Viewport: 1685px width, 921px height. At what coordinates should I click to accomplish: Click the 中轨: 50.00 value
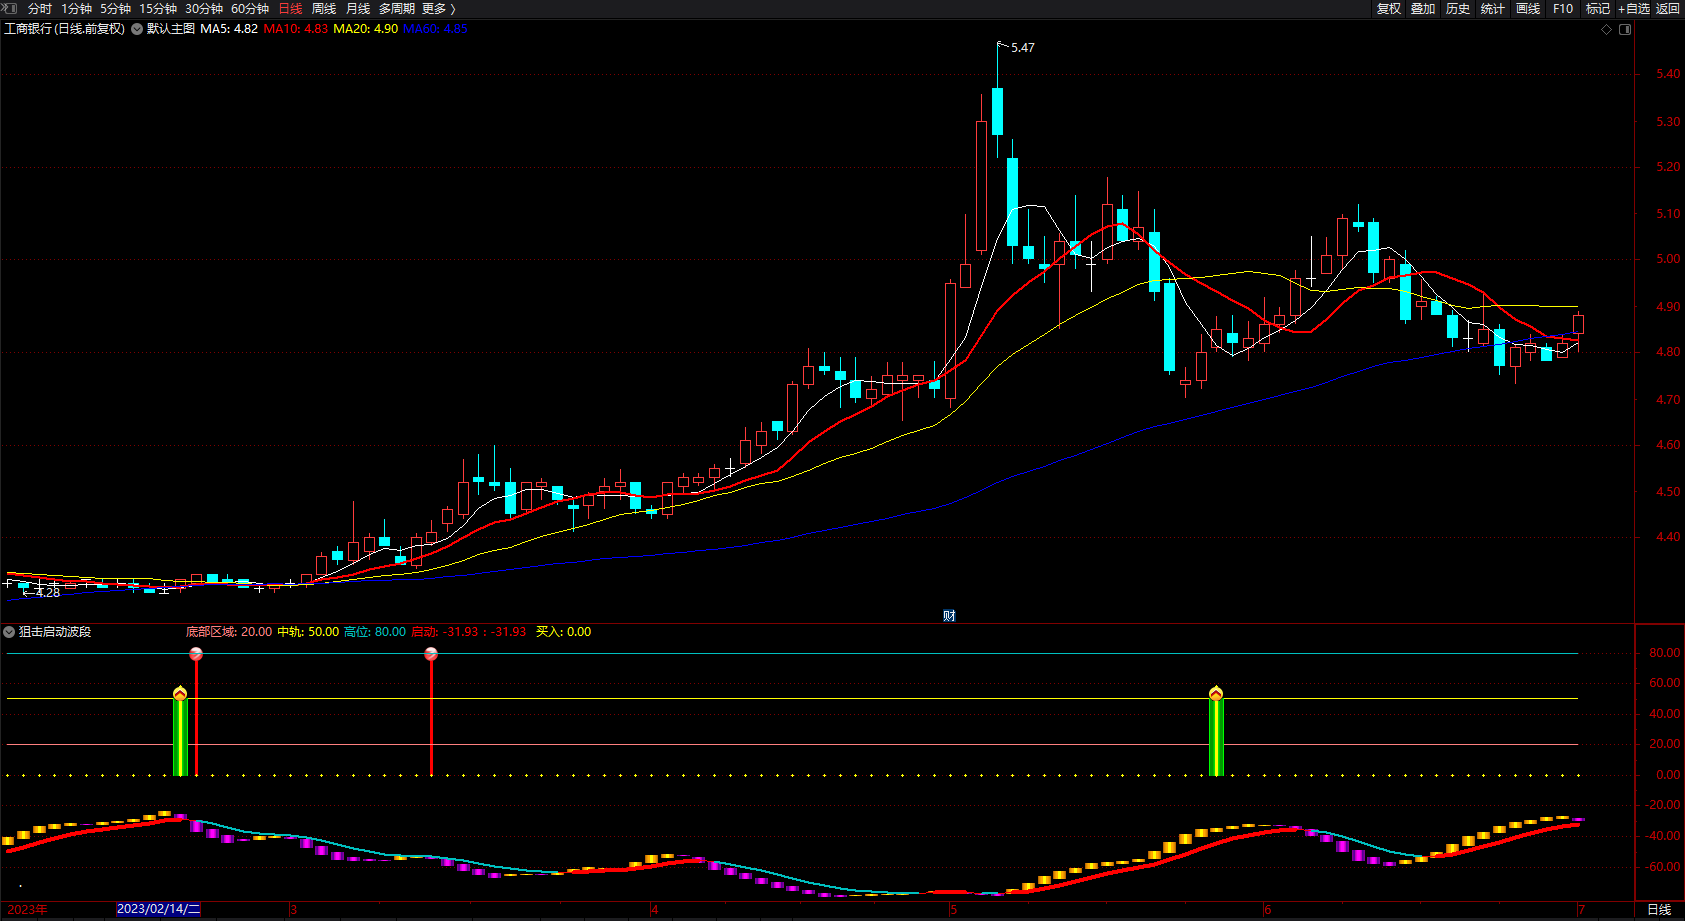click(x=308, y=632)
